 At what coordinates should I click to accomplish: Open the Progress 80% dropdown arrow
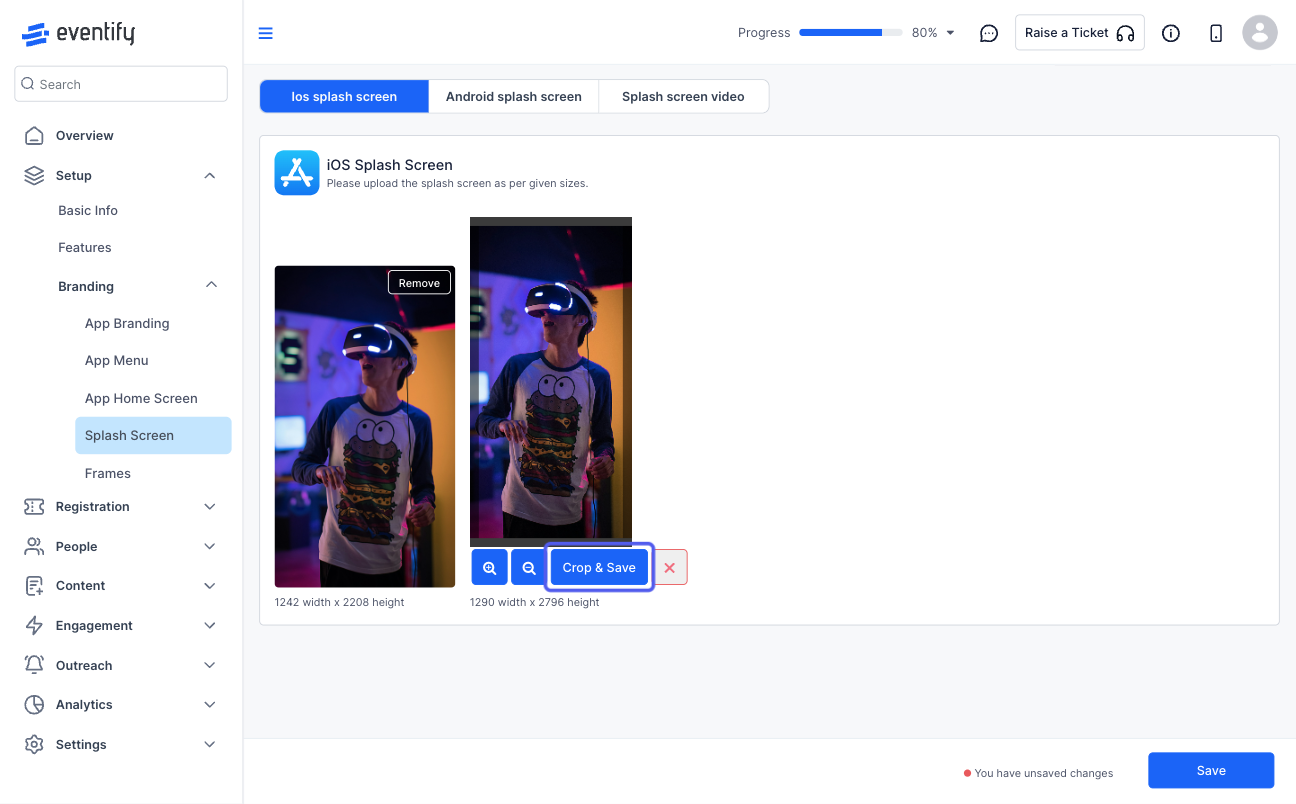point(950,33)
